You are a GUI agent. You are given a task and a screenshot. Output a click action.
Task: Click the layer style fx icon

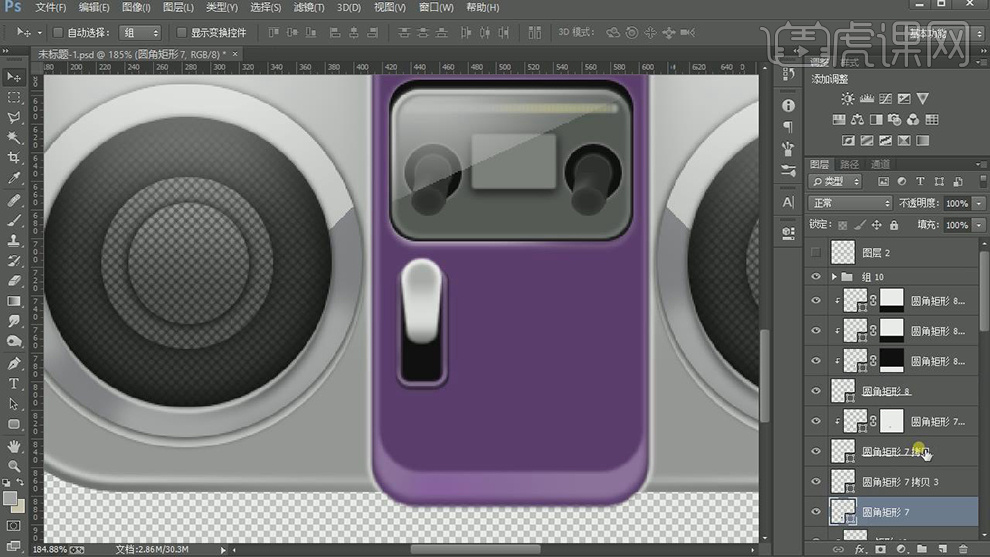coord(859,549)
